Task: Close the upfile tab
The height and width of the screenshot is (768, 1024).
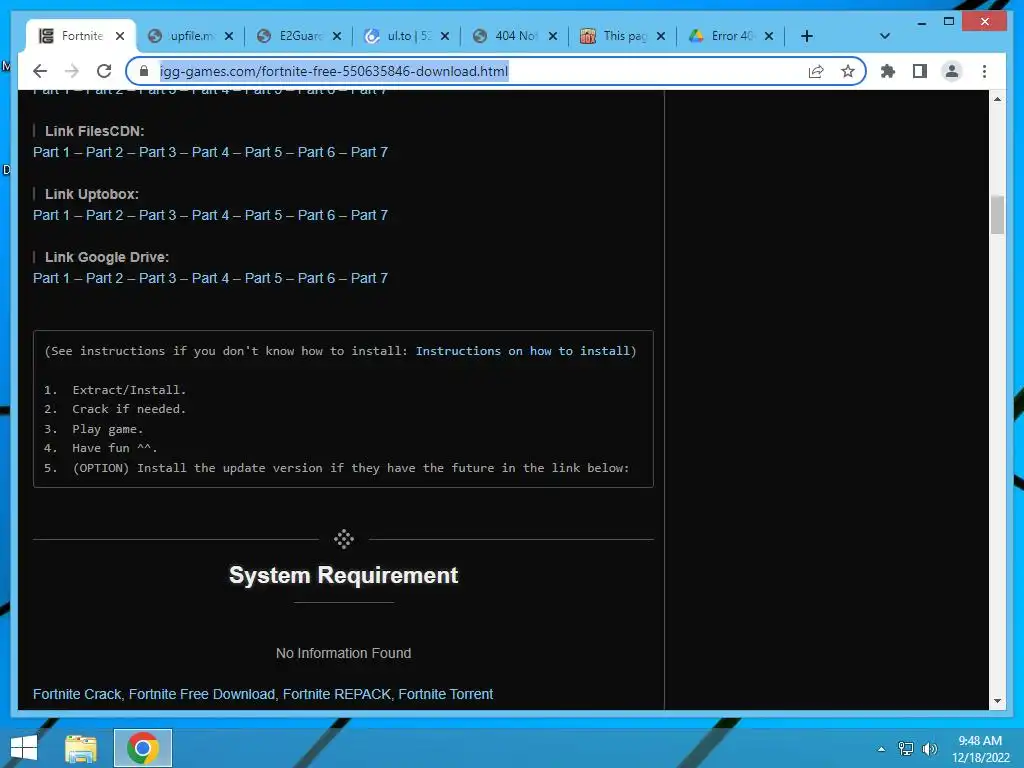Action: tap(229, 36)
